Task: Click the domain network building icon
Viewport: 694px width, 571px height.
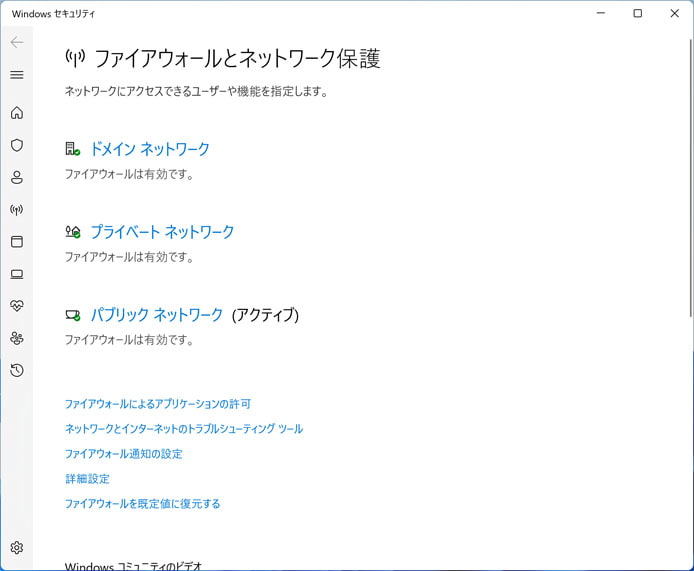Action: tap(73, 149)
